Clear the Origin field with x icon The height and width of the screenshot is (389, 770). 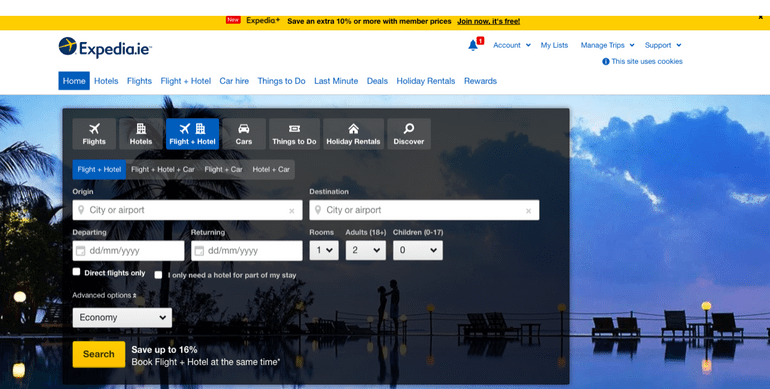coord(292,211)
